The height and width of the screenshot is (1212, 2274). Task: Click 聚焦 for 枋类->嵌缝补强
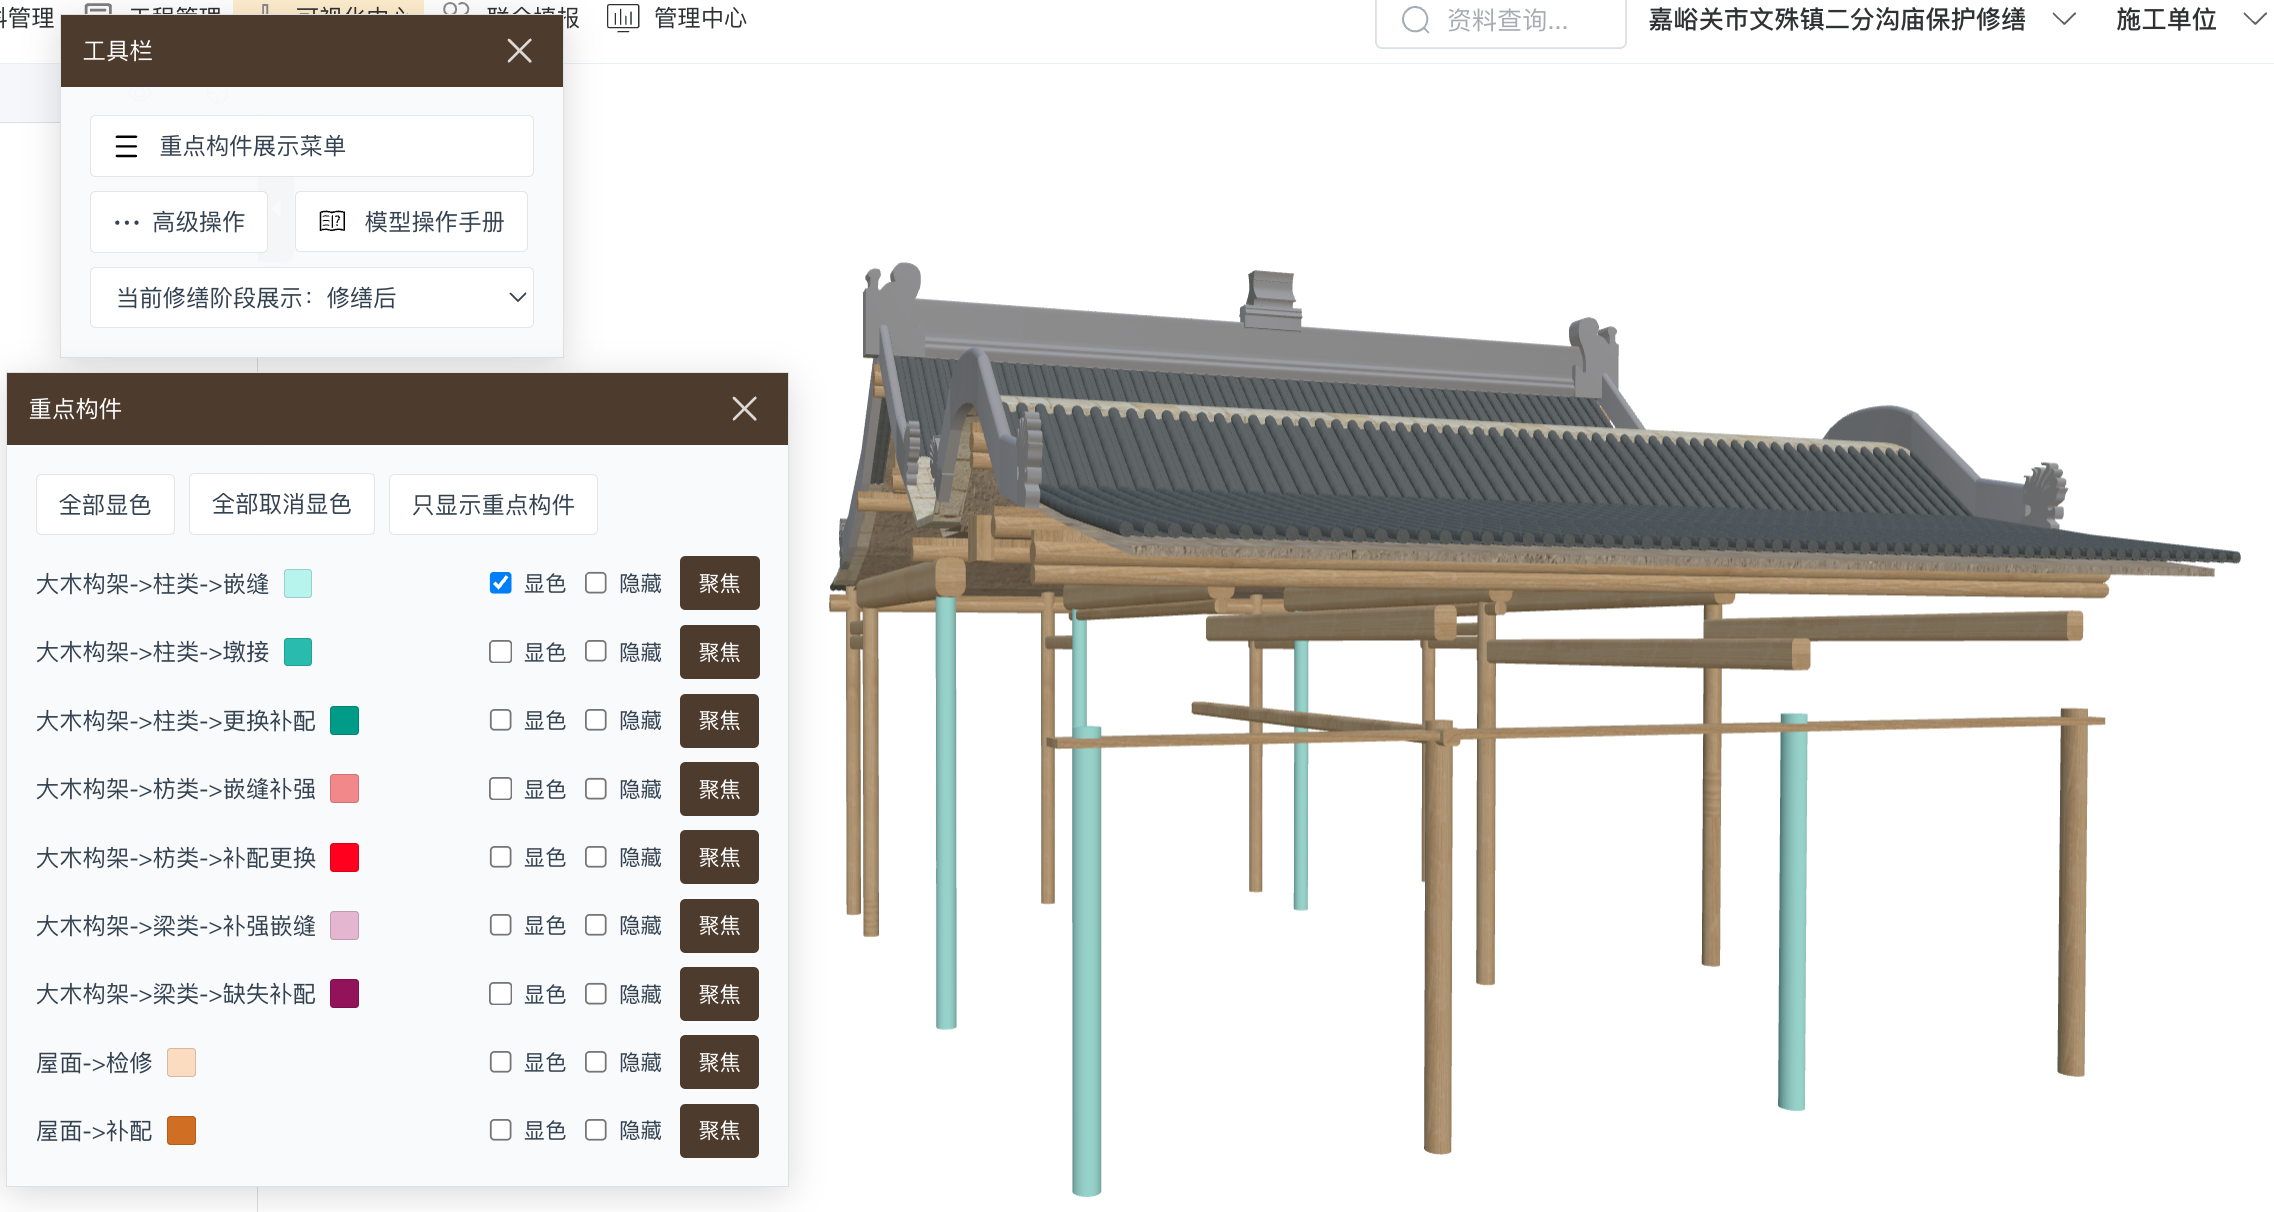[720, 789]
